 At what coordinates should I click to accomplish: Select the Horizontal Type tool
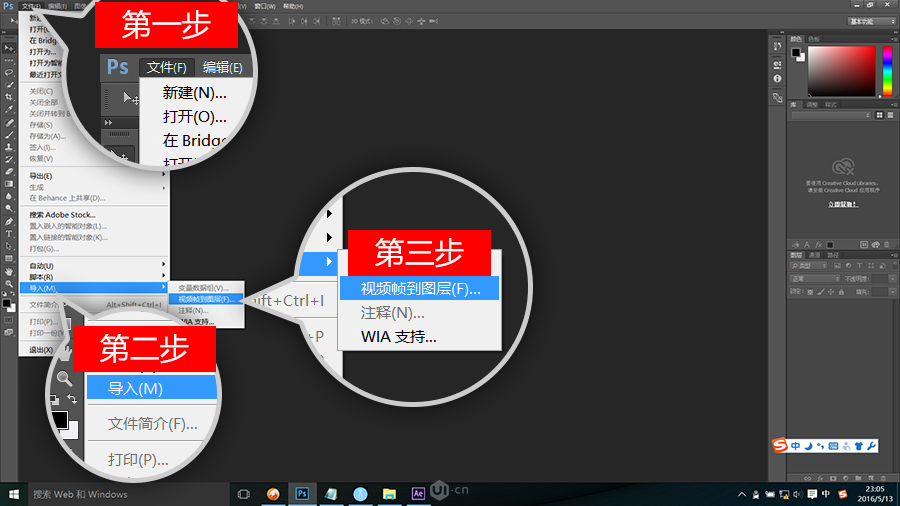(9, 233)
